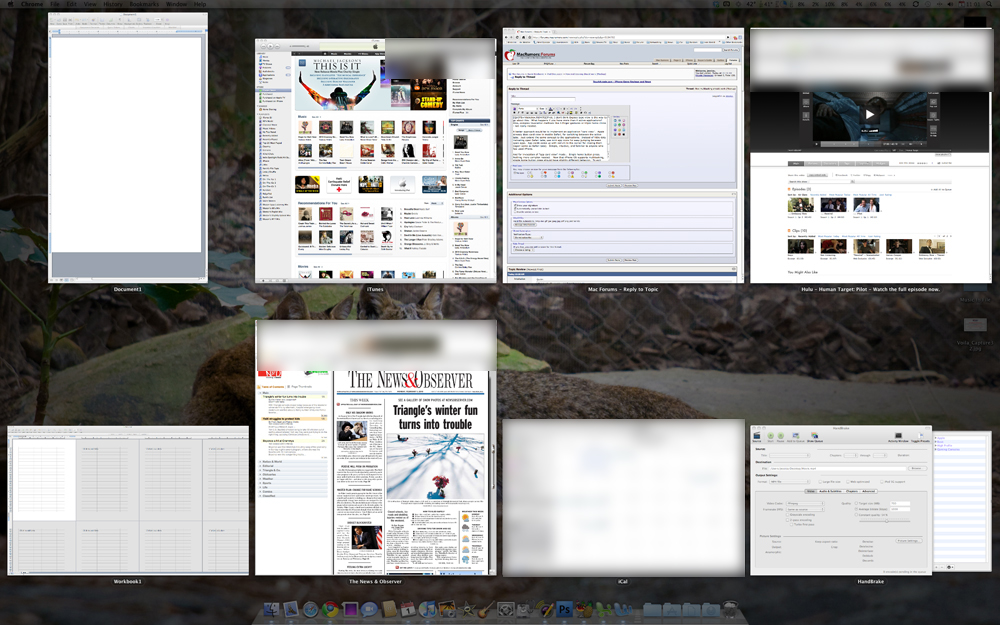Open HandBrake's Format dropdown
1000x625 pixels.
click(x=790, y=482)
